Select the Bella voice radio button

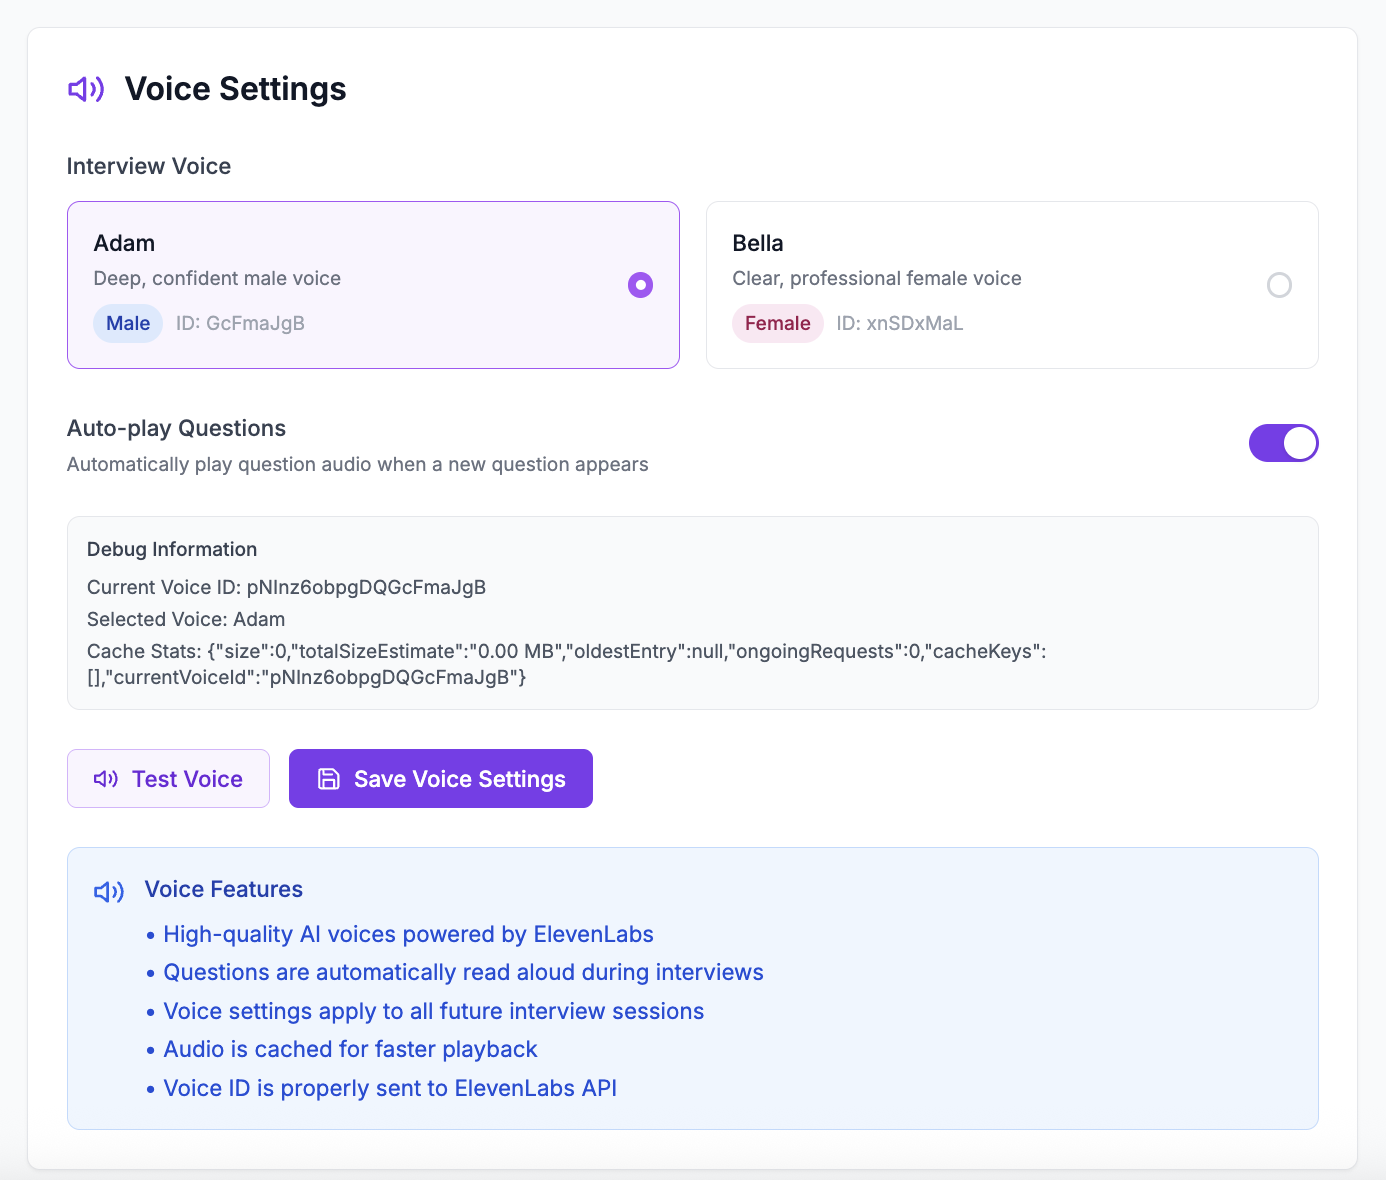click(1279, 285)
